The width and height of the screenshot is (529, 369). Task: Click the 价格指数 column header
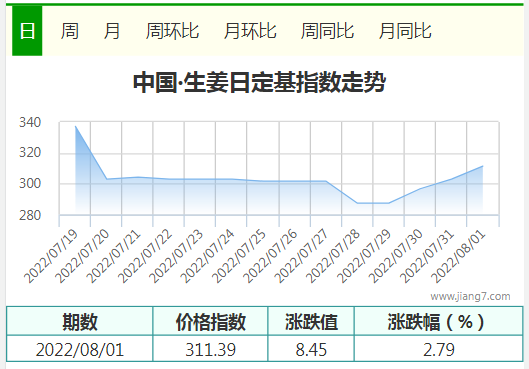click(x=211, y=321)
